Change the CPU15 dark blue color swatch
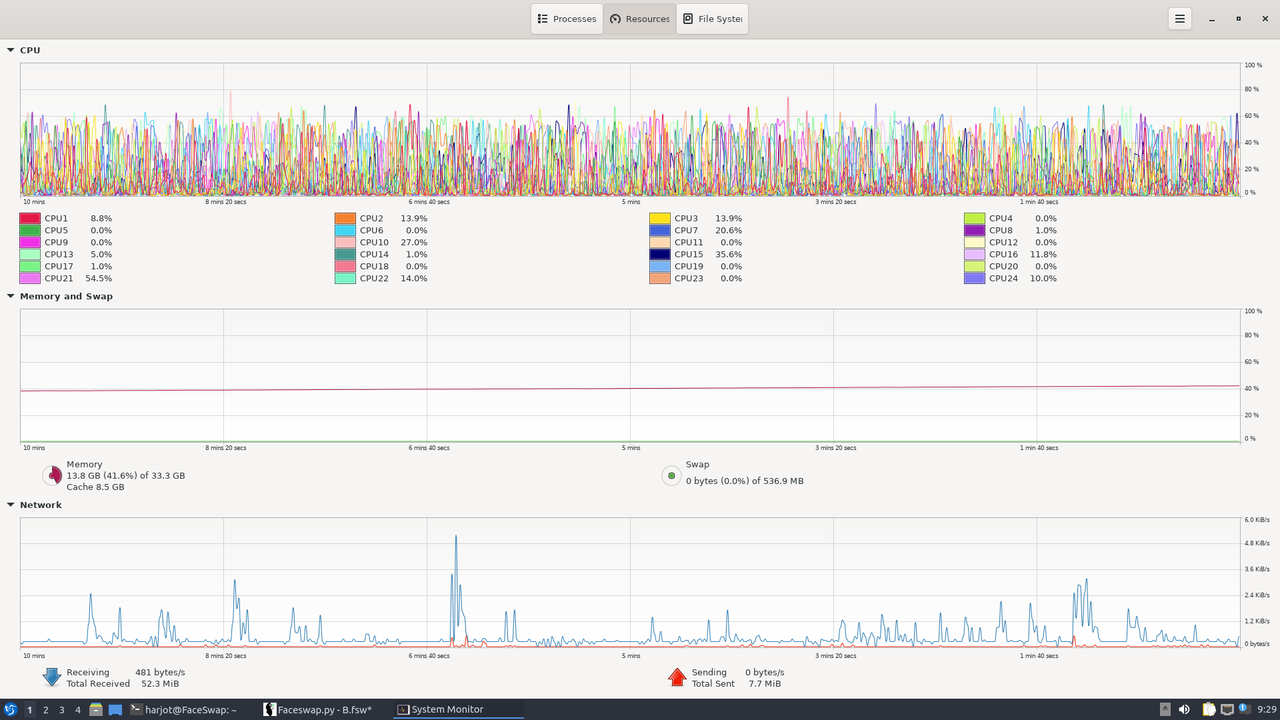Screen dimensions: 1280x720 660,254
